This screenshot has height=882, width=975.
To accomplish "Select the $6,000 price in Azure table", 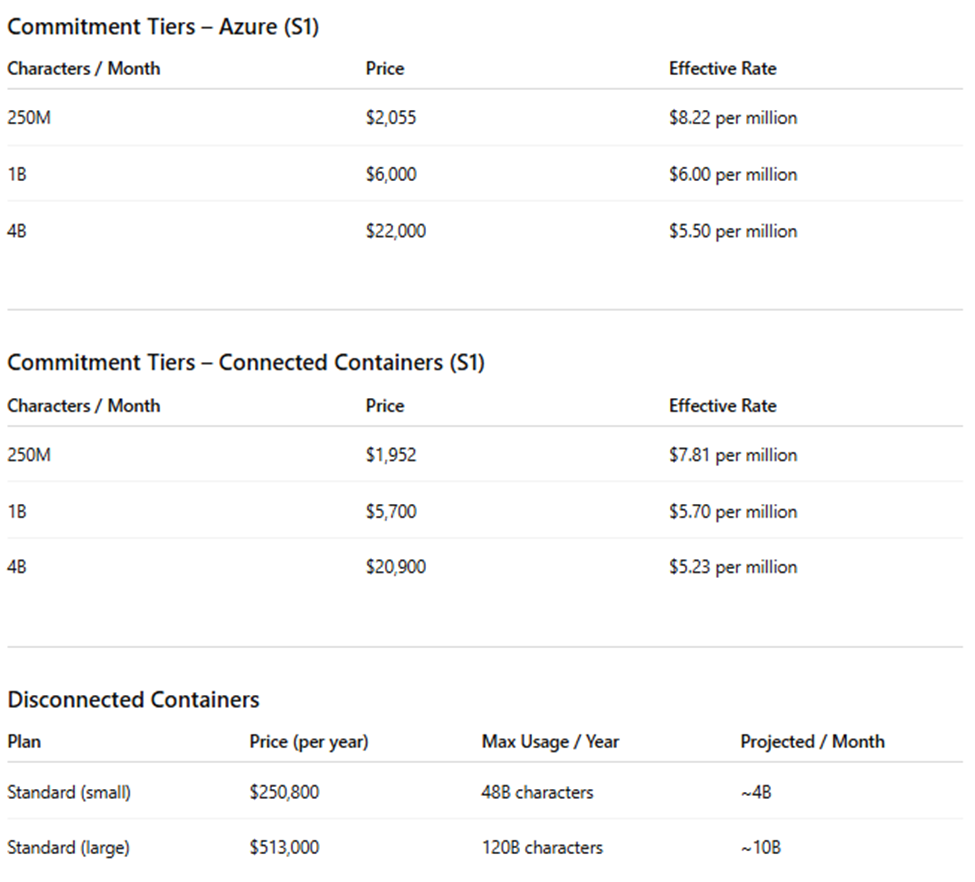I will pyautogui.click(x=390, y=174).
